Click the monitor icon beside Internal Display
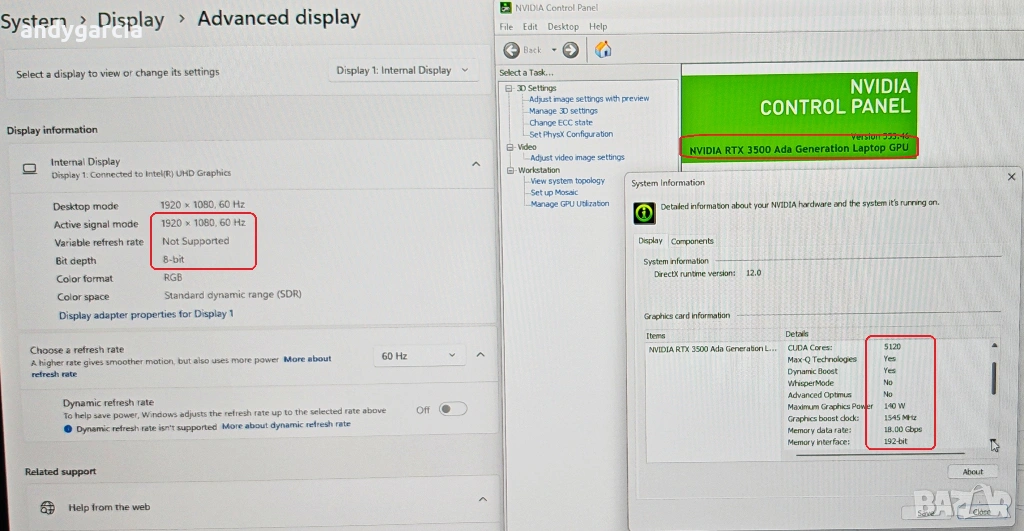1024x531 pixels. pyautogui.click(x=30, y=168)
